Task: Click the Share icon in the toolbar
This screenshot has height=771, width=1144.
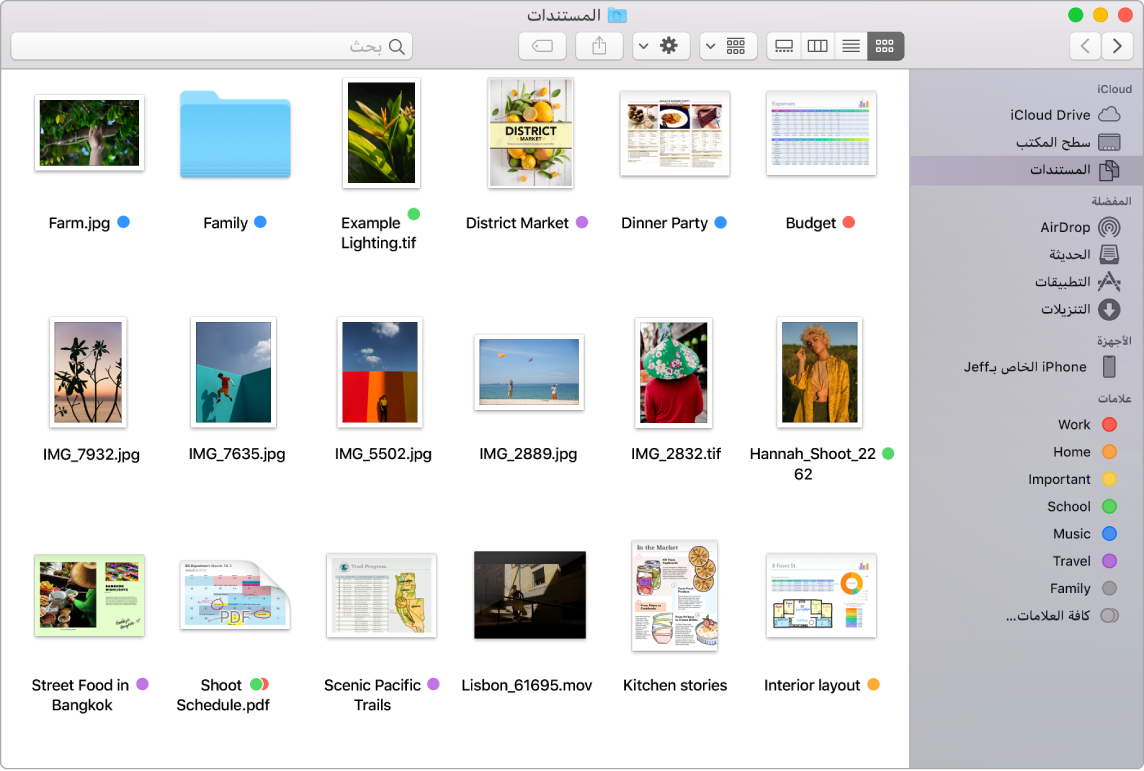Action: point(598,45)
